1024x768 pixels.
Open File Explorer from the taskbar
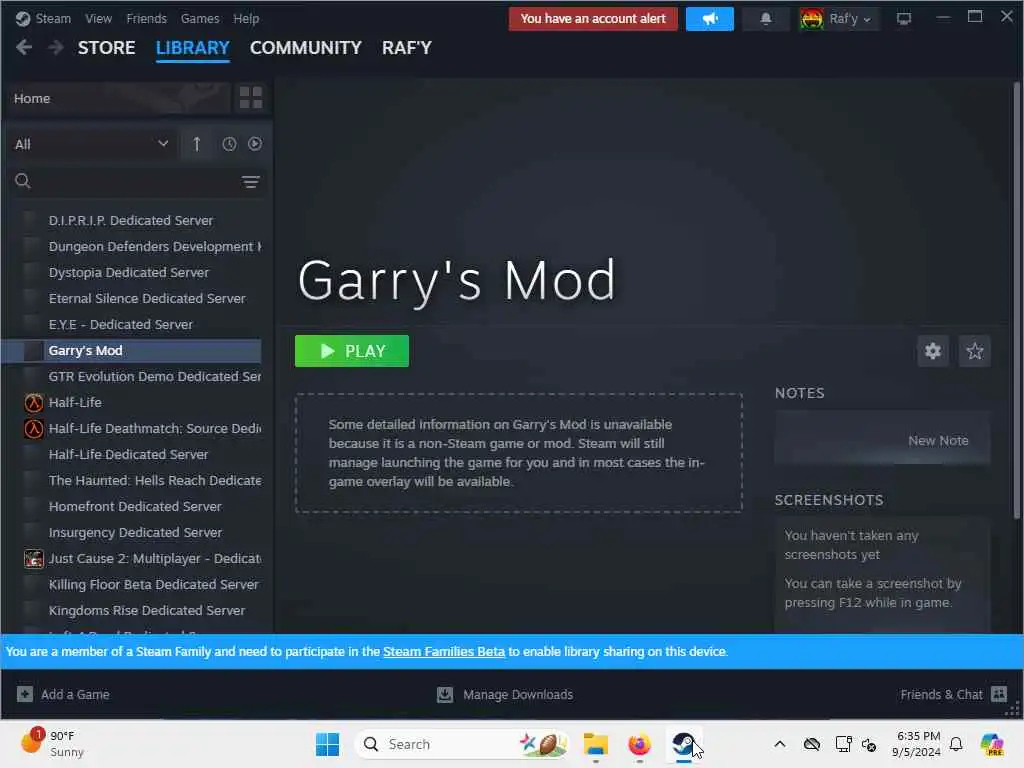pos(595,744)
